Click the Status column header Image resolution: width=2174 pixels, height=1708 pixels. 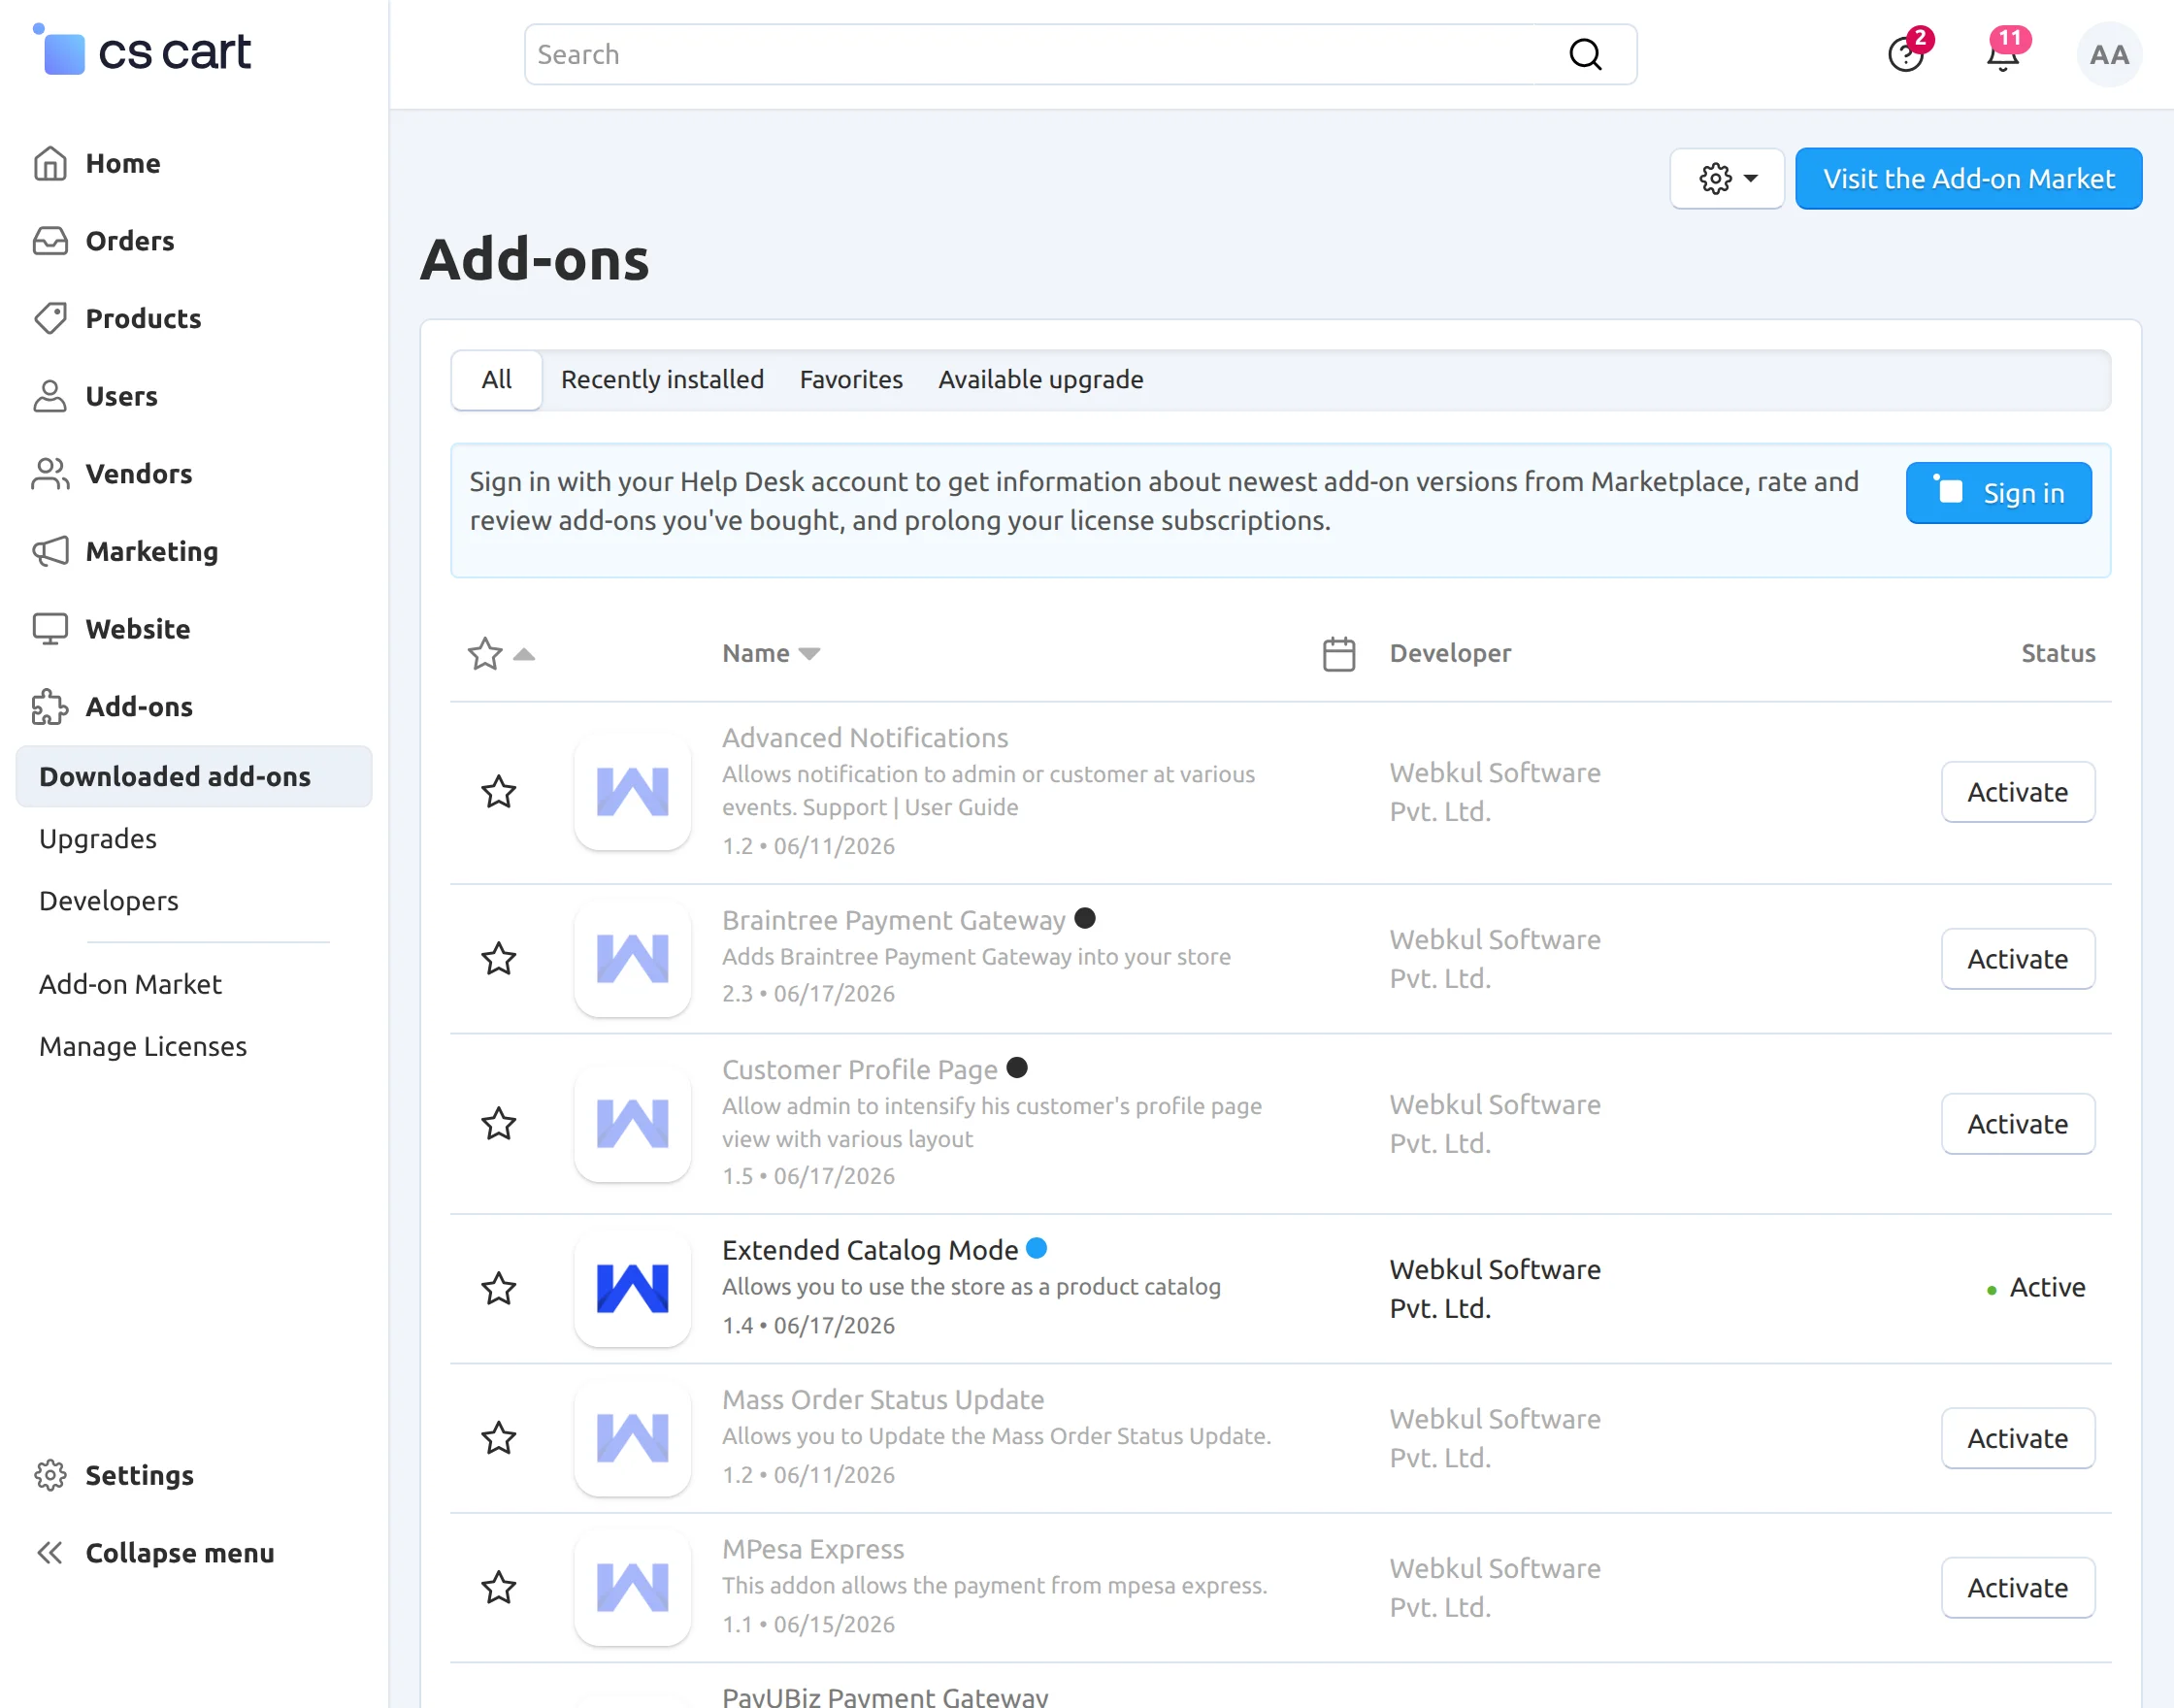click(2058, 654)
